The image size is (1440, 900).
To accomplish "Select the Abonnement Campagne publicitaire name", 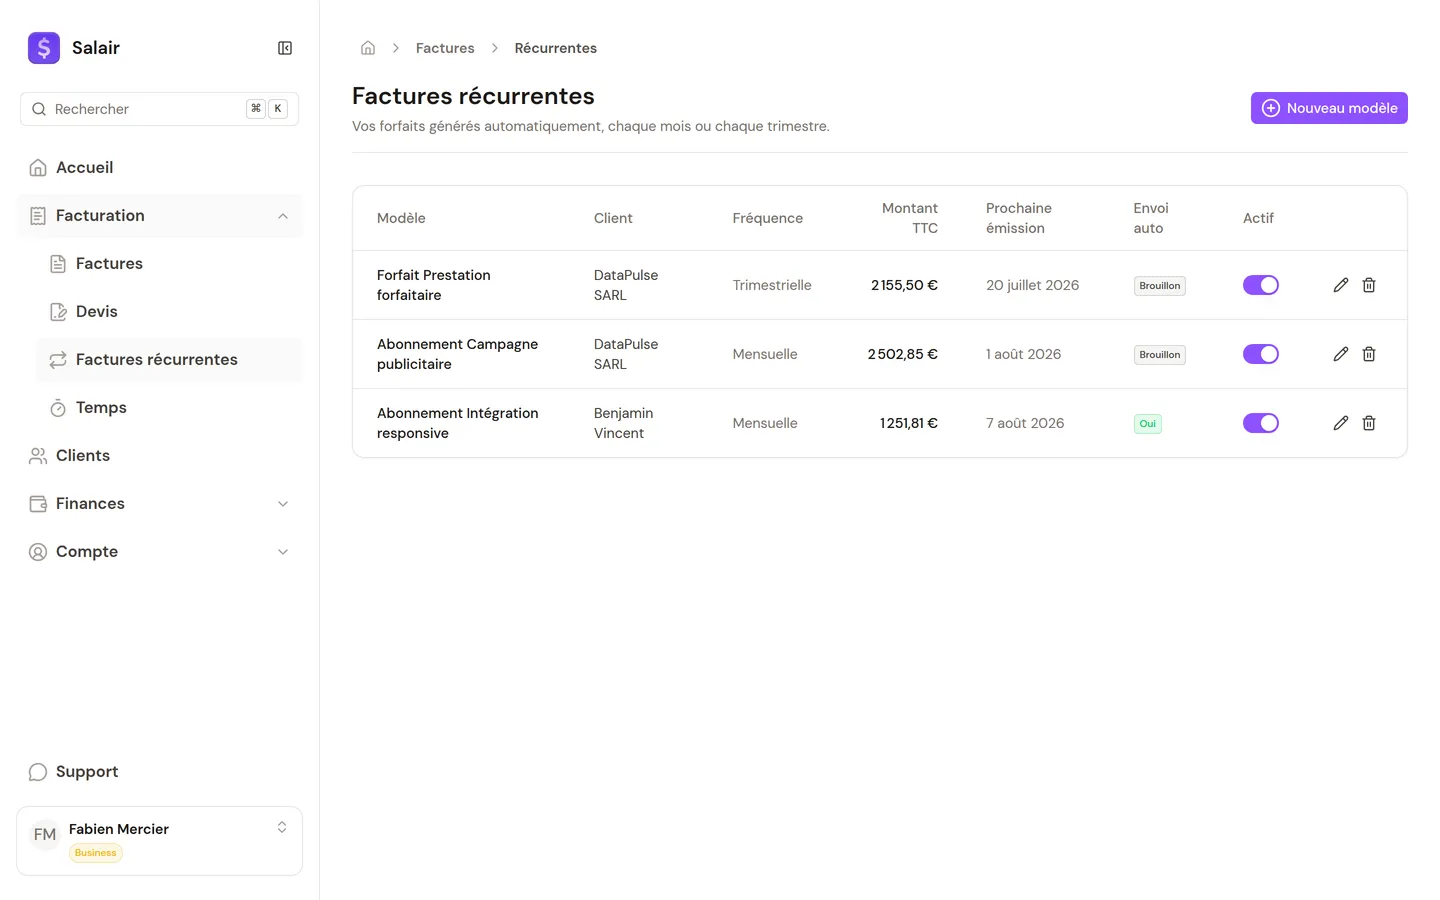I will [457, 354].
